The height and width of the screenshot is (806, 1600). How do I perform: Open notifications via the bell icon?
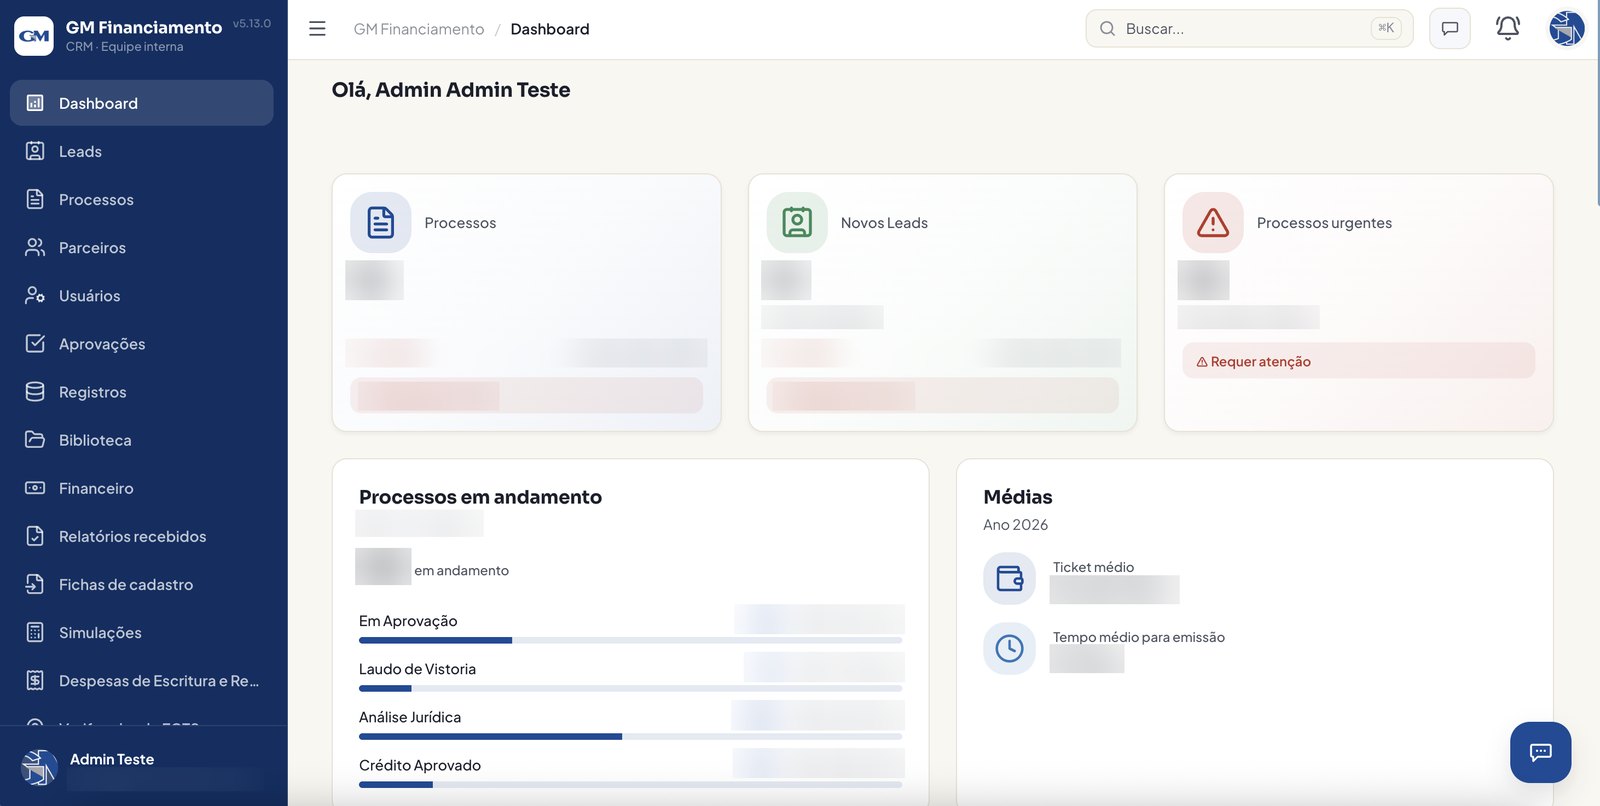click(x=1508, y=28)
